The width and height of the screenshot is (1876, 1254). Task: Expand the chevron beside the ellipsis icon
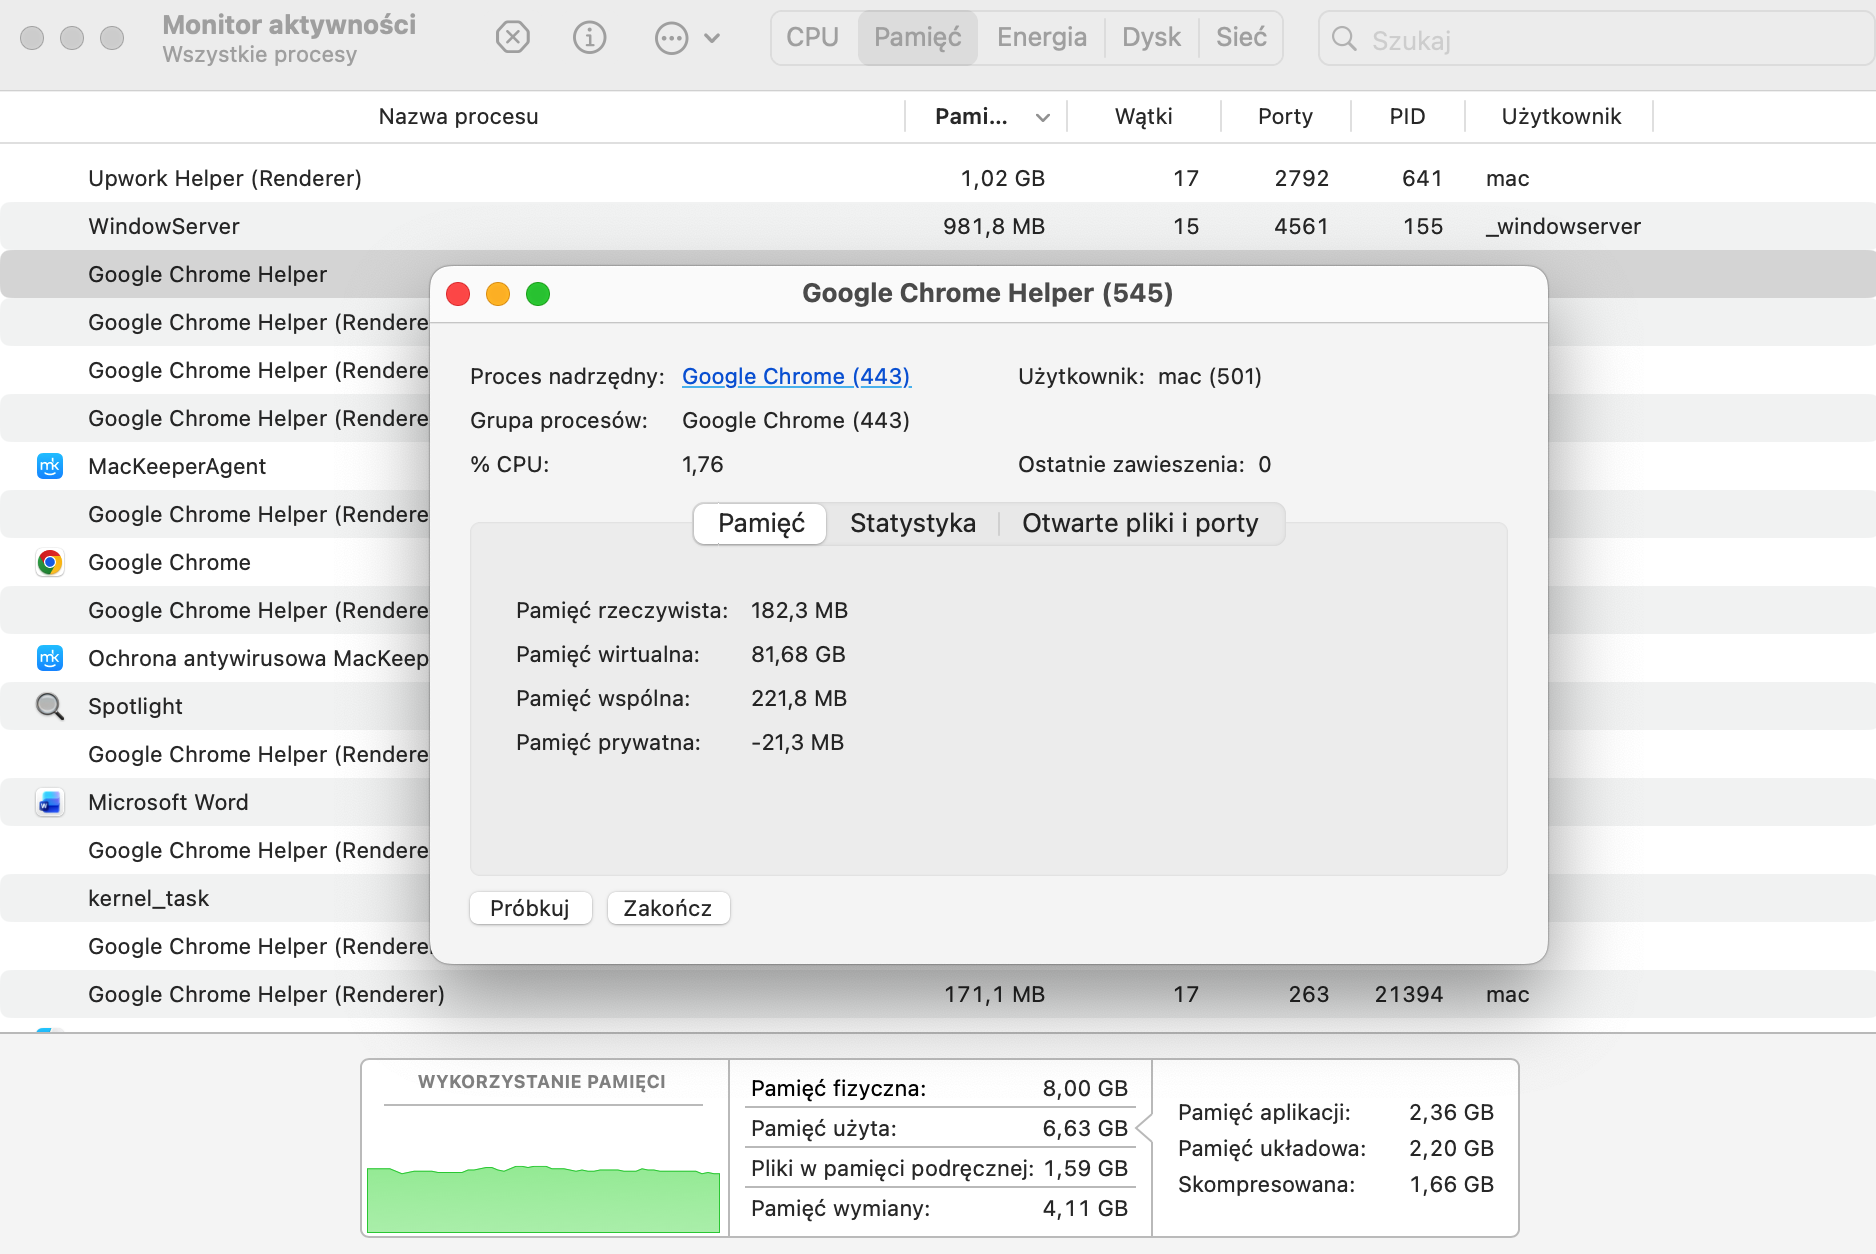[712, 38]
